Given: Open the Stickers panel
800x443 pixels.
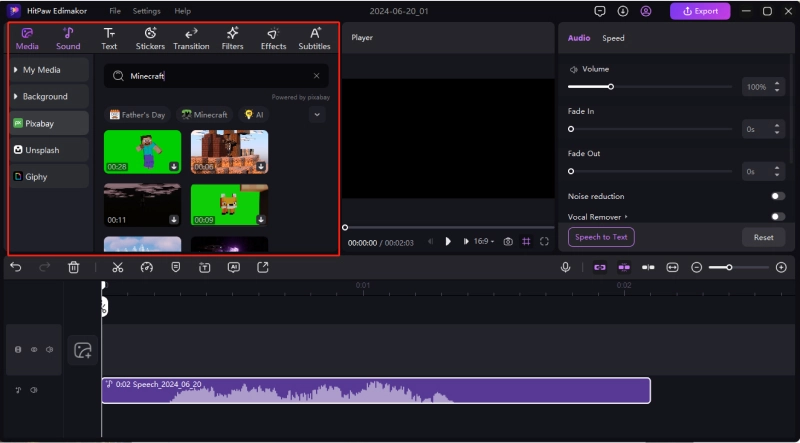Looking at the screenshot, I should [x=150, y=38].
